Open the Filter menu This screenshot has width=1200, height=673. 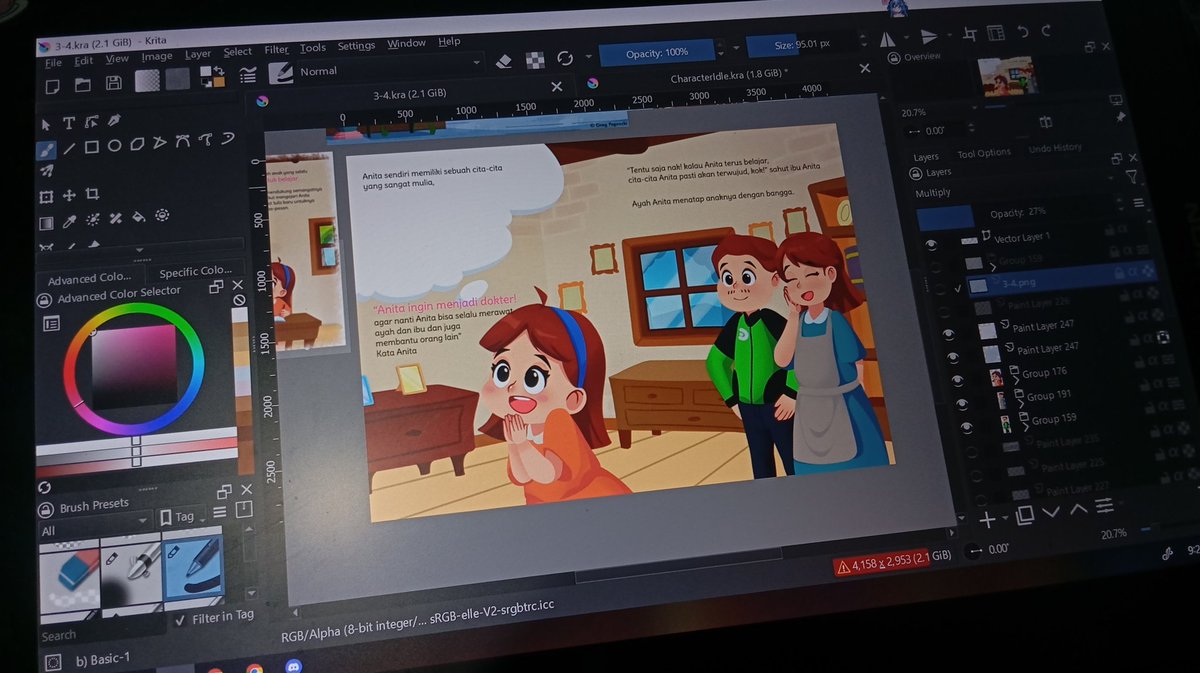click(277, 50)
